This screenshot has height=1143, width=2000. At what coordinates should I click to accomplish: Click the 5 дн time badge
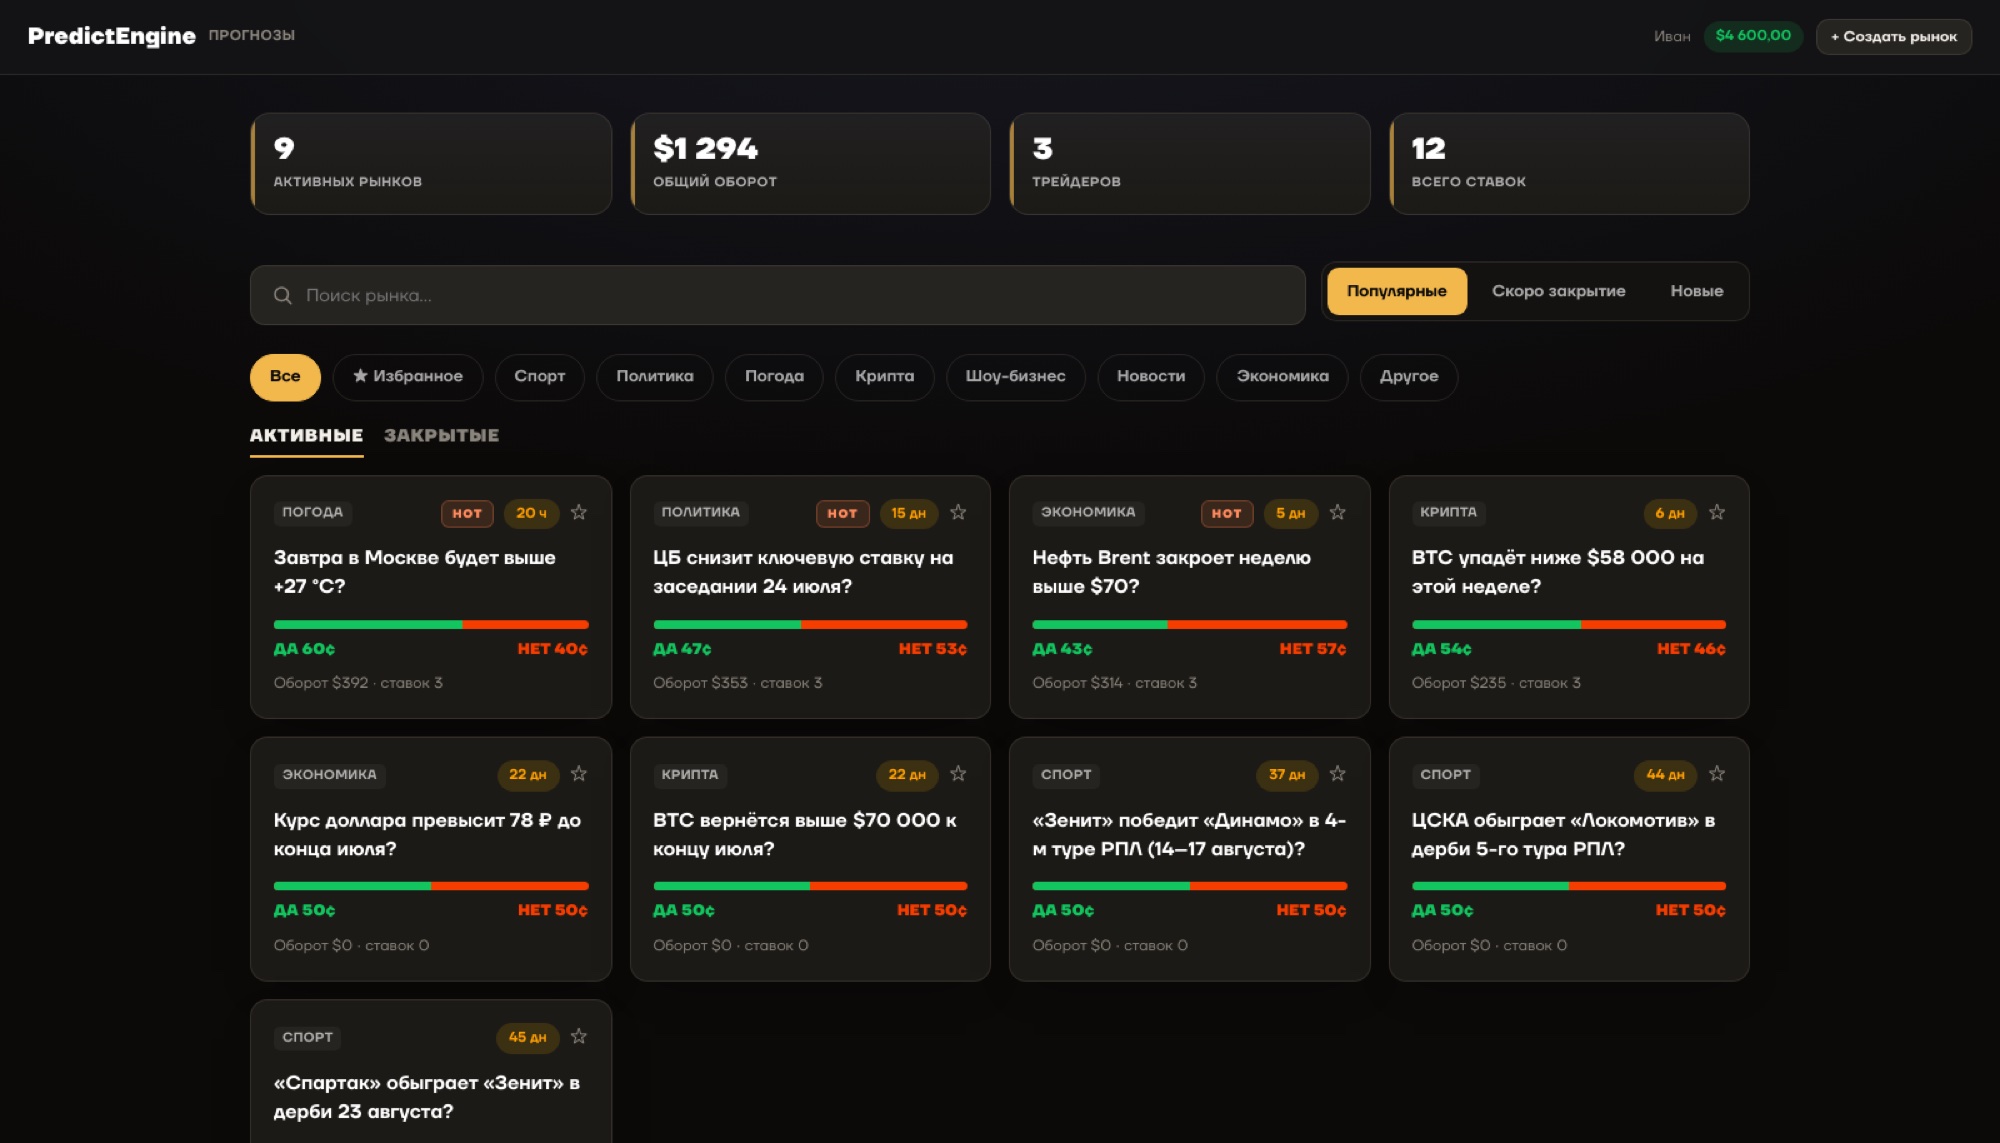[1290, 514]
